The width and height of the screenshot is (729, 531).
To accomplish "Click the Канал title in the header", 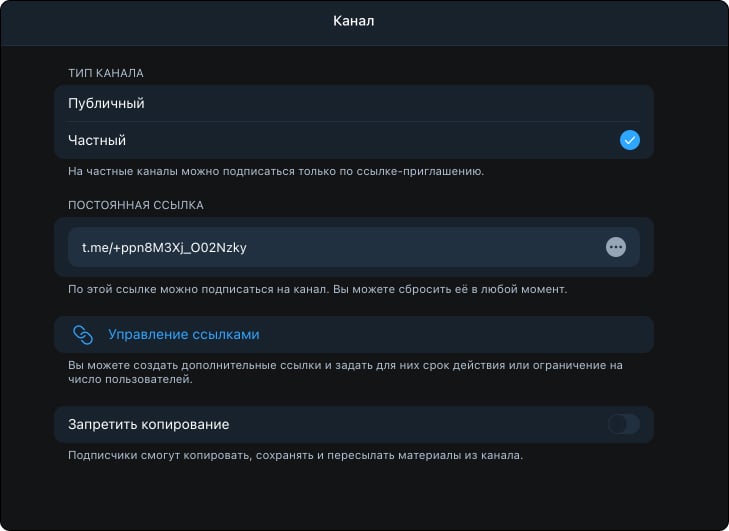I will click(353, 21).
